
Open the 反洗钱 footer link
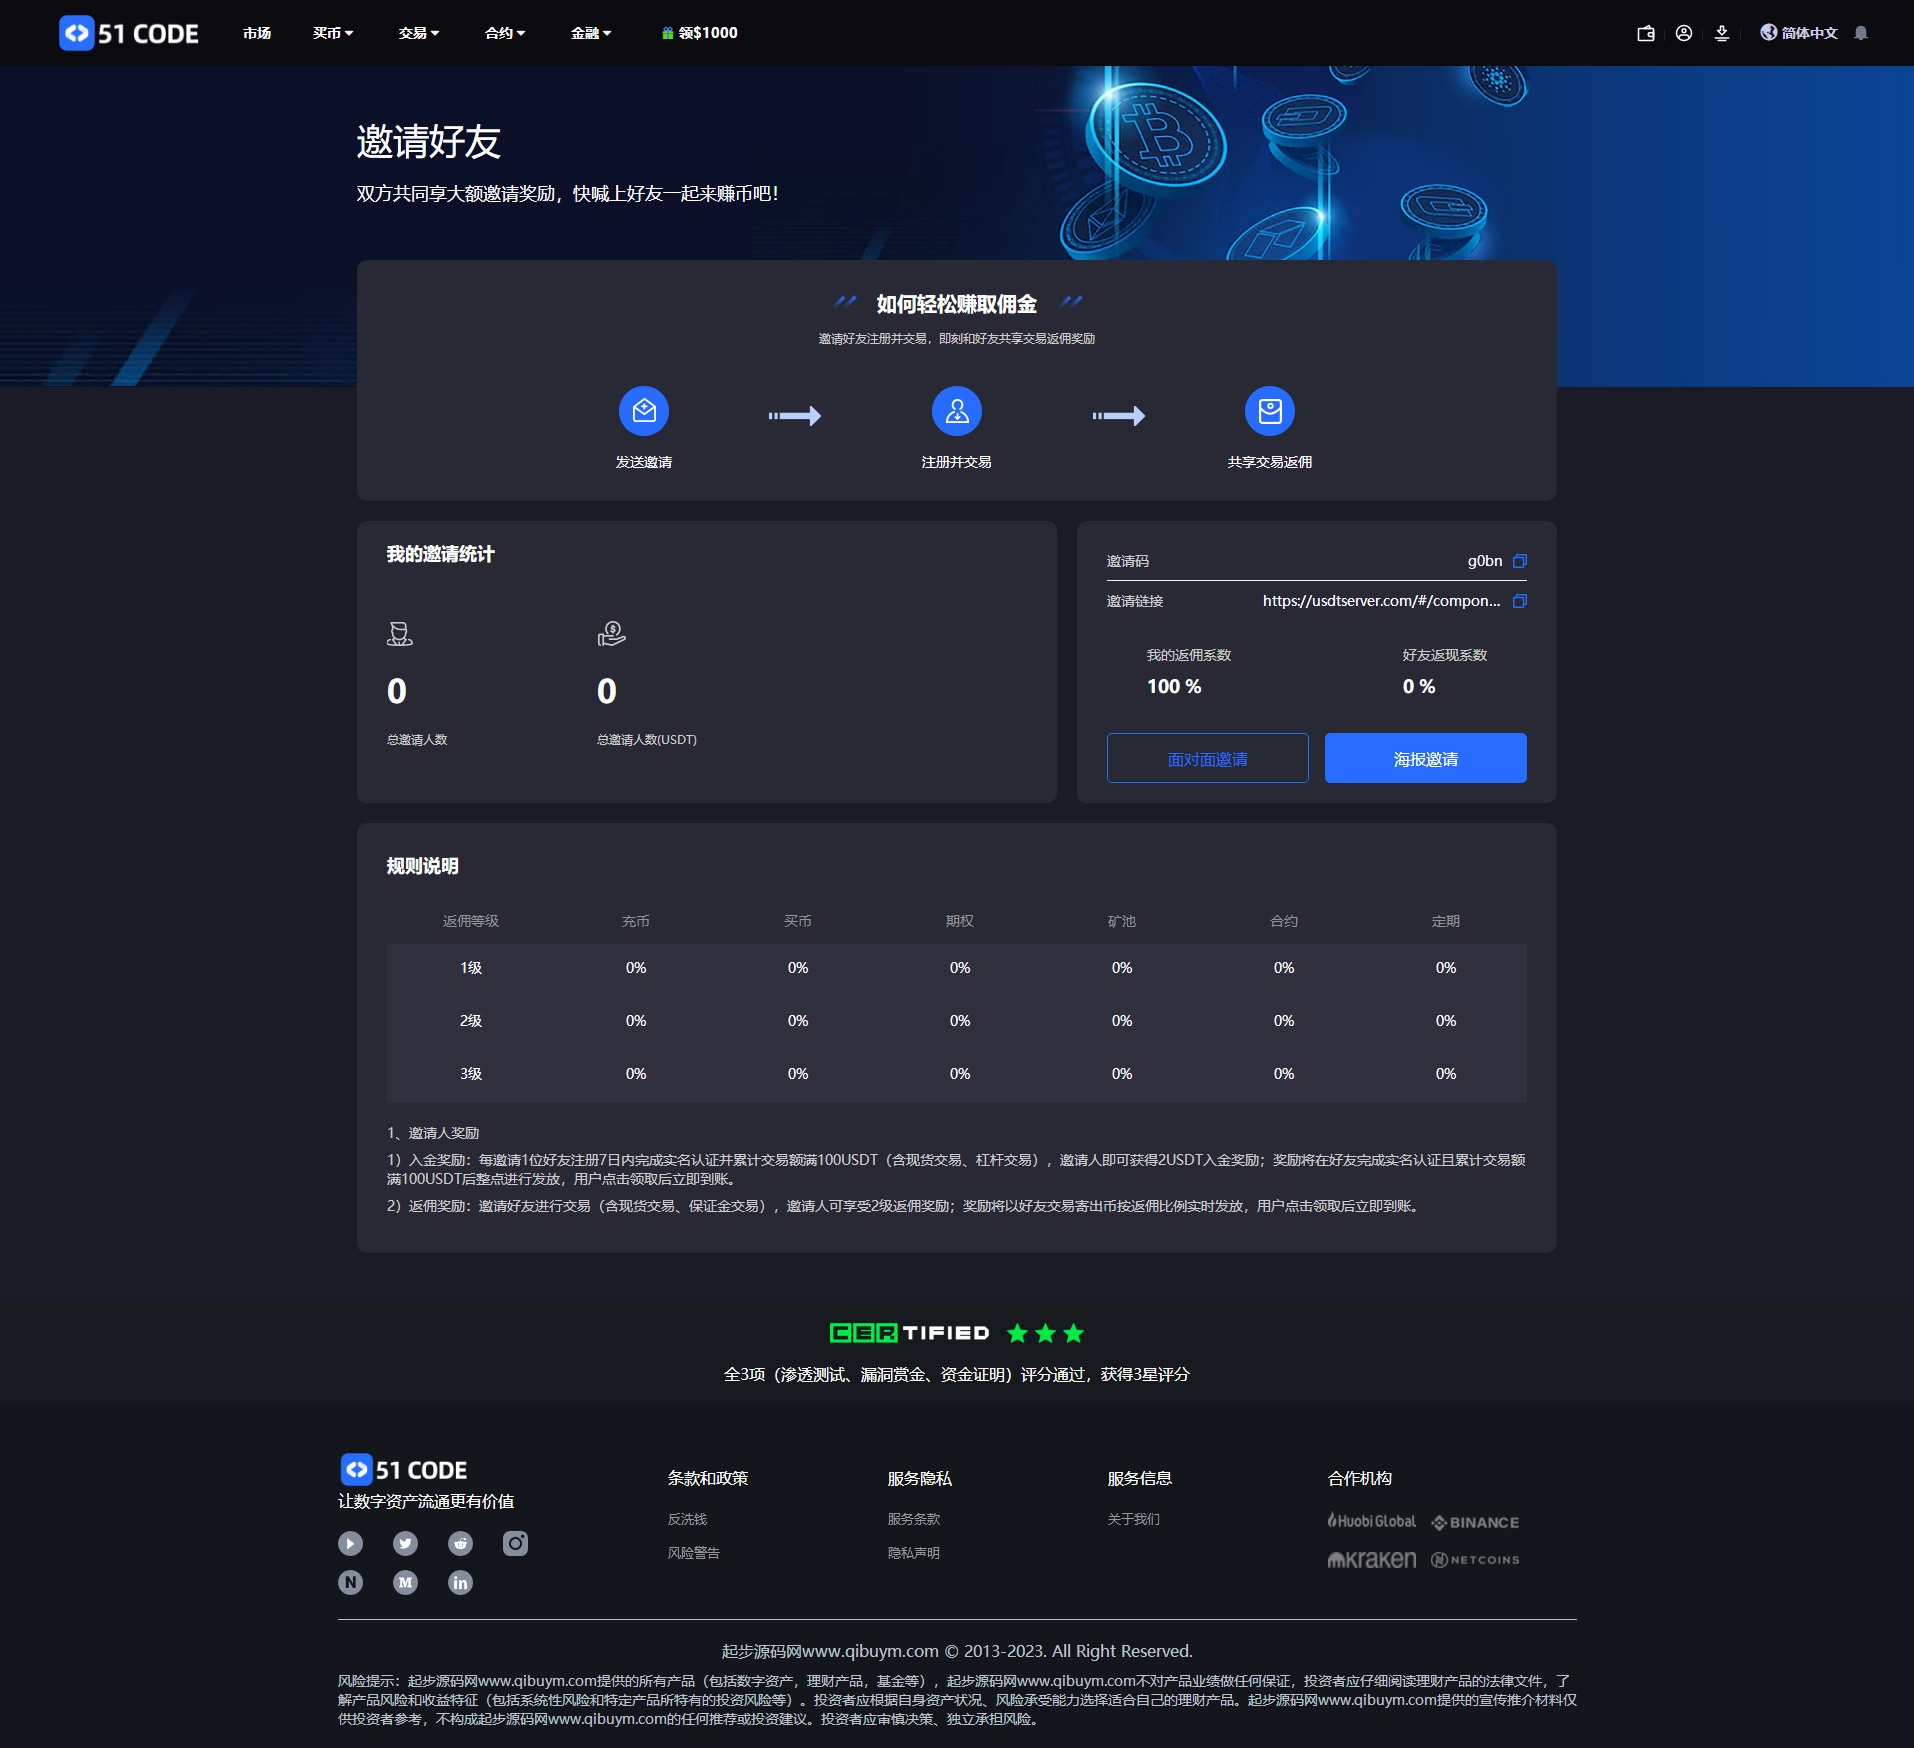pyautogui.click(x=688, y=1519)
